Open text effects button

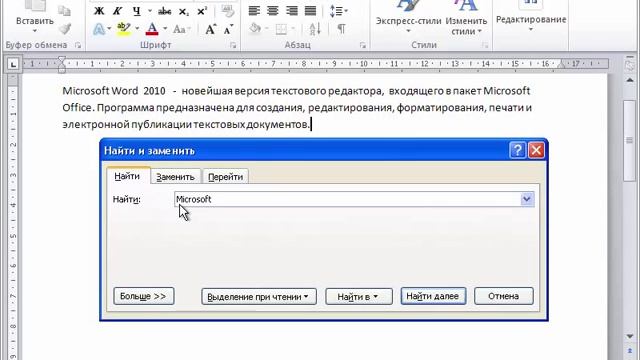click(x=99, y=29)
